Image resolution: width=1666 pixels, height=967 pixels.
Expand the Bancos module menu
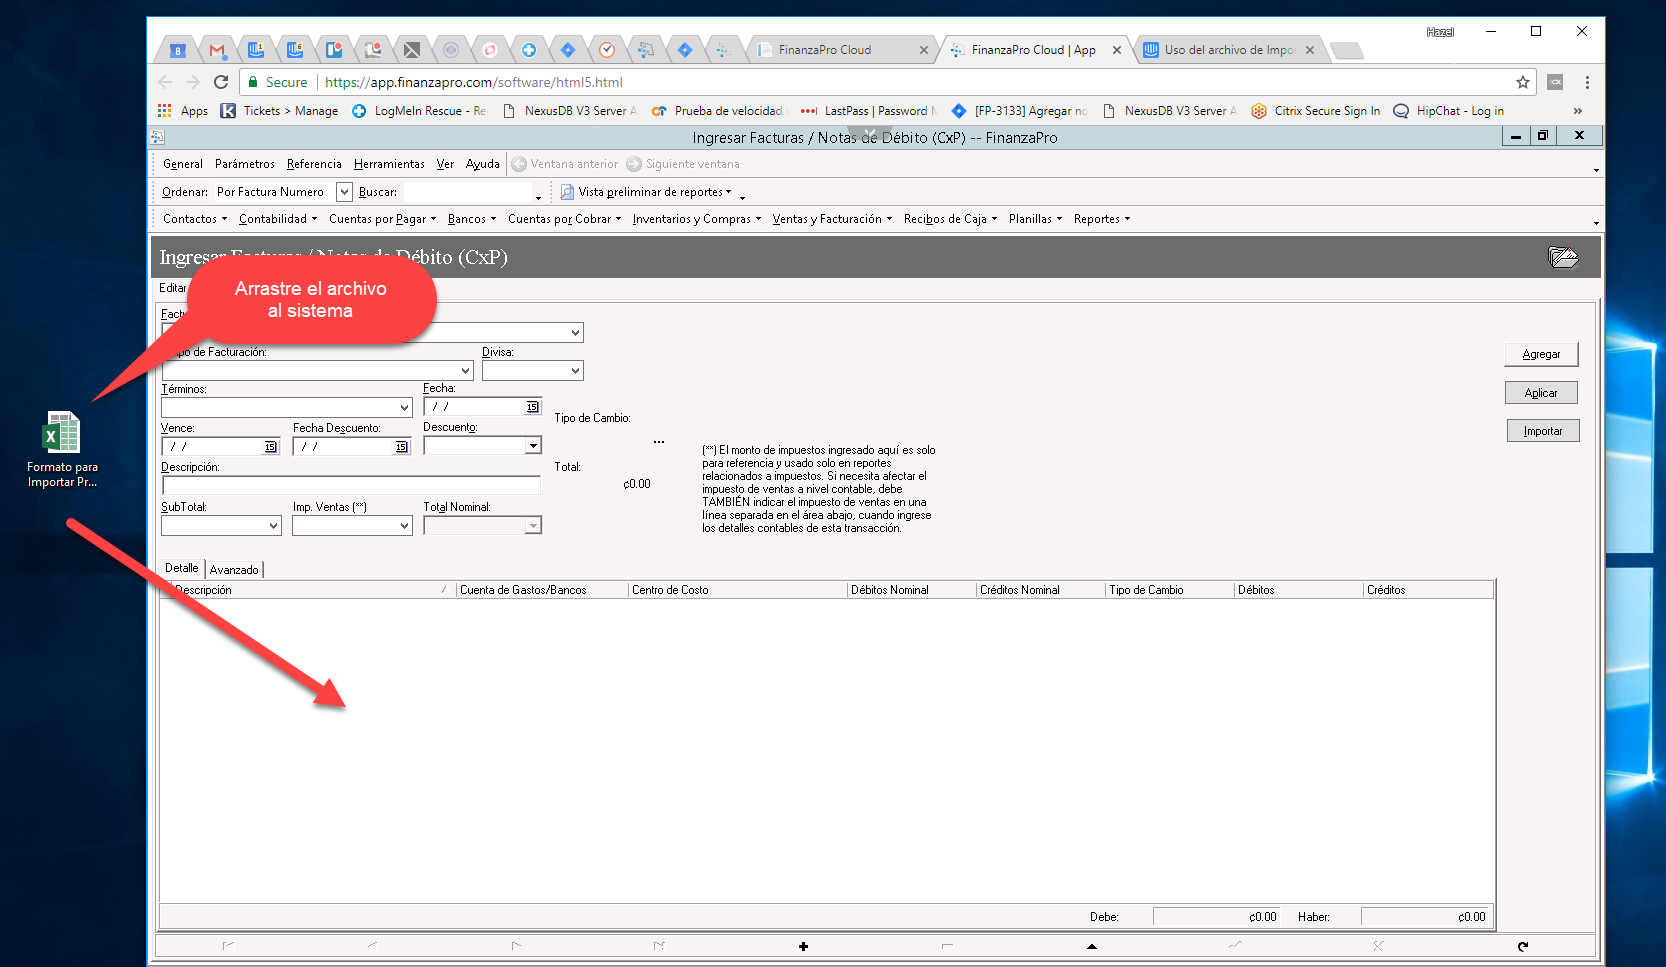[x=471, y=219]
